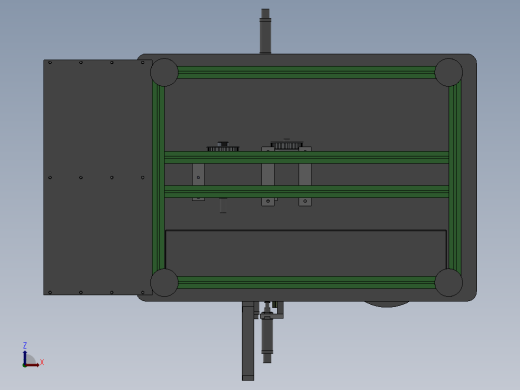Select the small timing pulley on the crossbar
The height and width of the screenshot is (390, 520).
223,147
